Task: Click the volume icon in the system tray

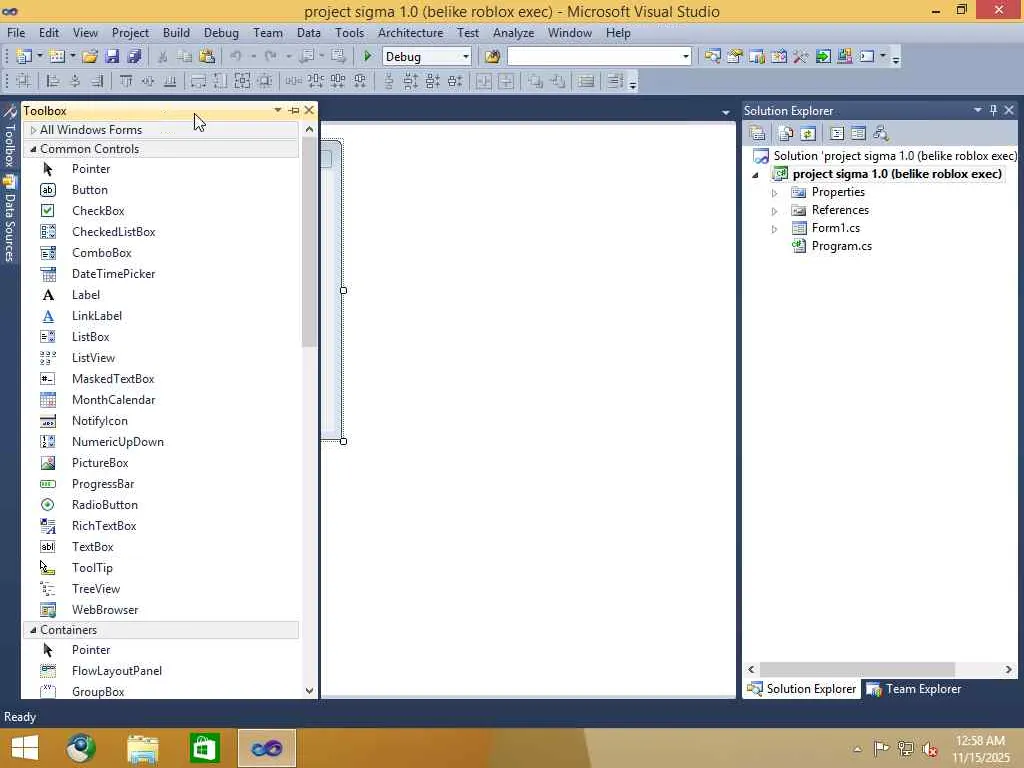Action: [x=929, y=748]
